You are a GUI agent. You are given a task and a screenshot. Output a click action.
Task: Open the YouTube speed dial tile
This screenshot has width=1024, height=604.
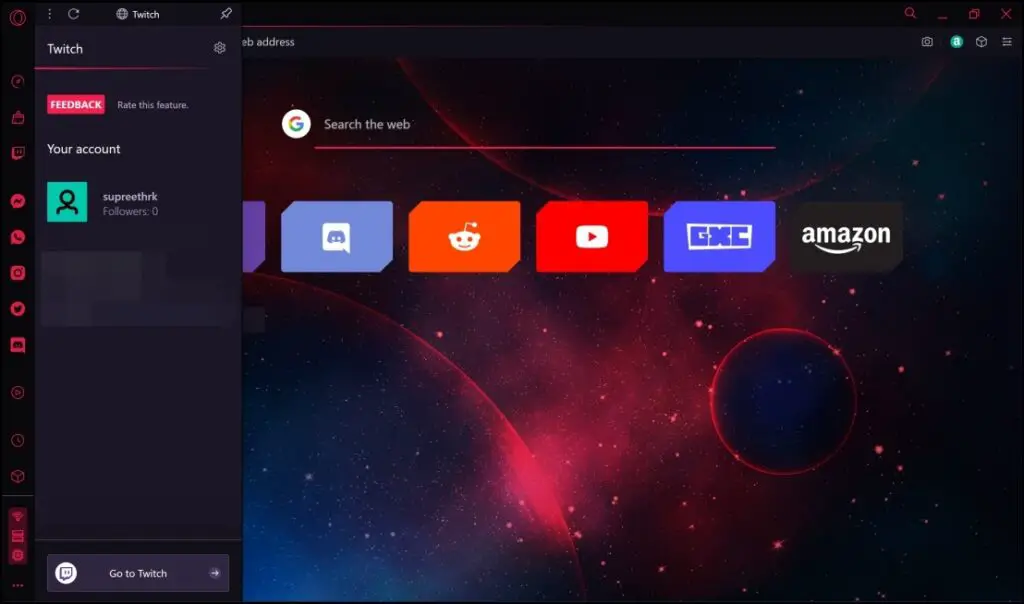click(592, 236)
